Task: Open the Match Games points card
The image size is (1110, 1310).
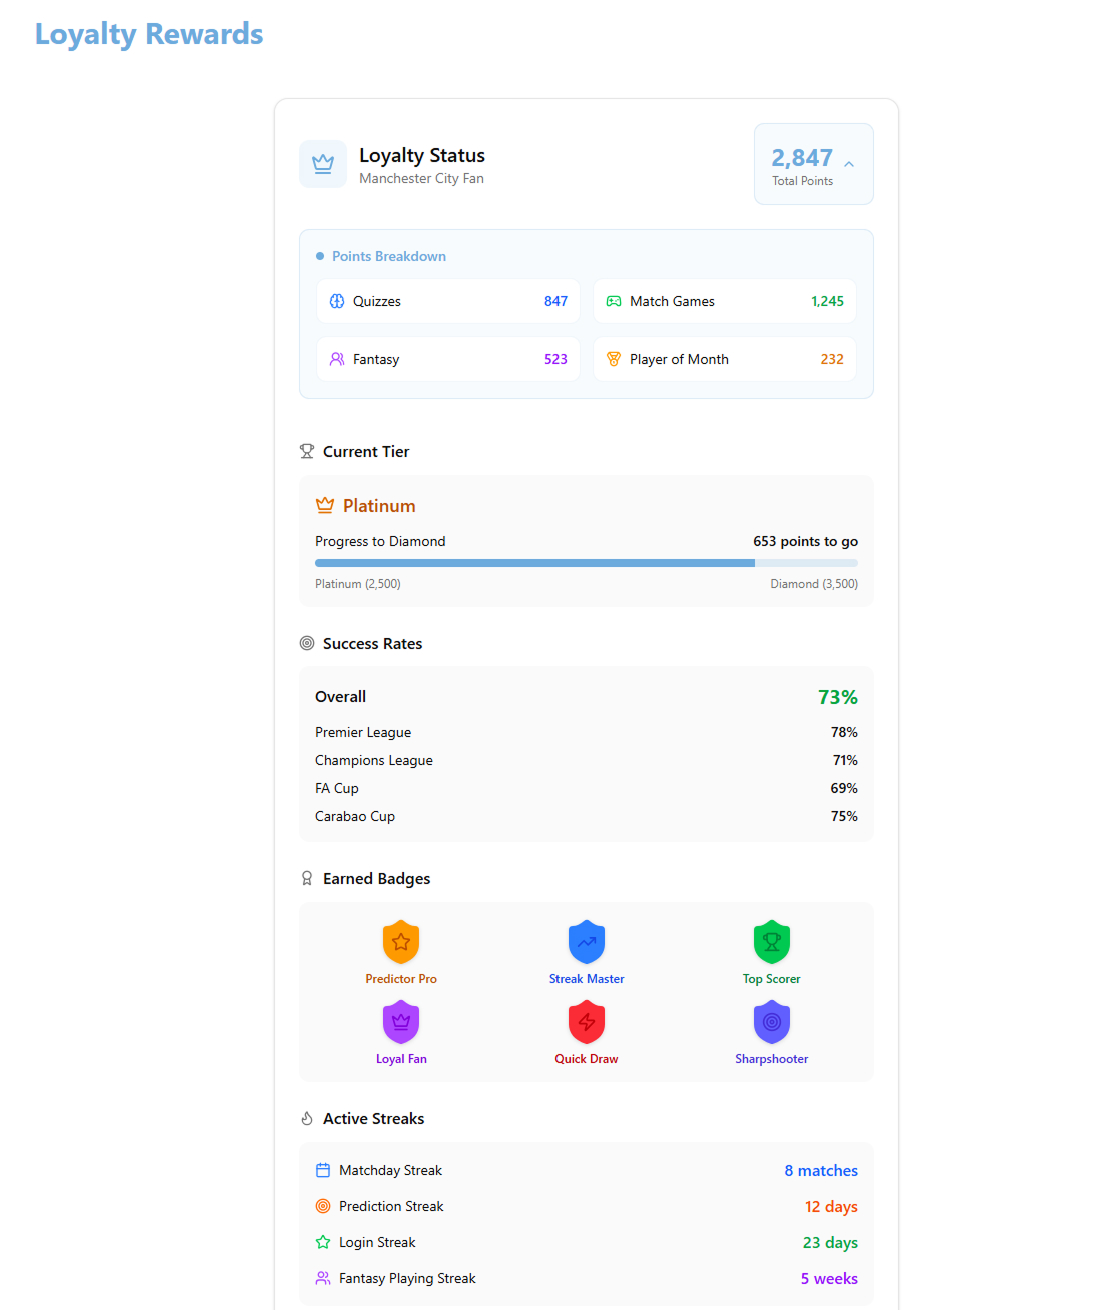Action: pyautogui.click(x=725, y=301)
